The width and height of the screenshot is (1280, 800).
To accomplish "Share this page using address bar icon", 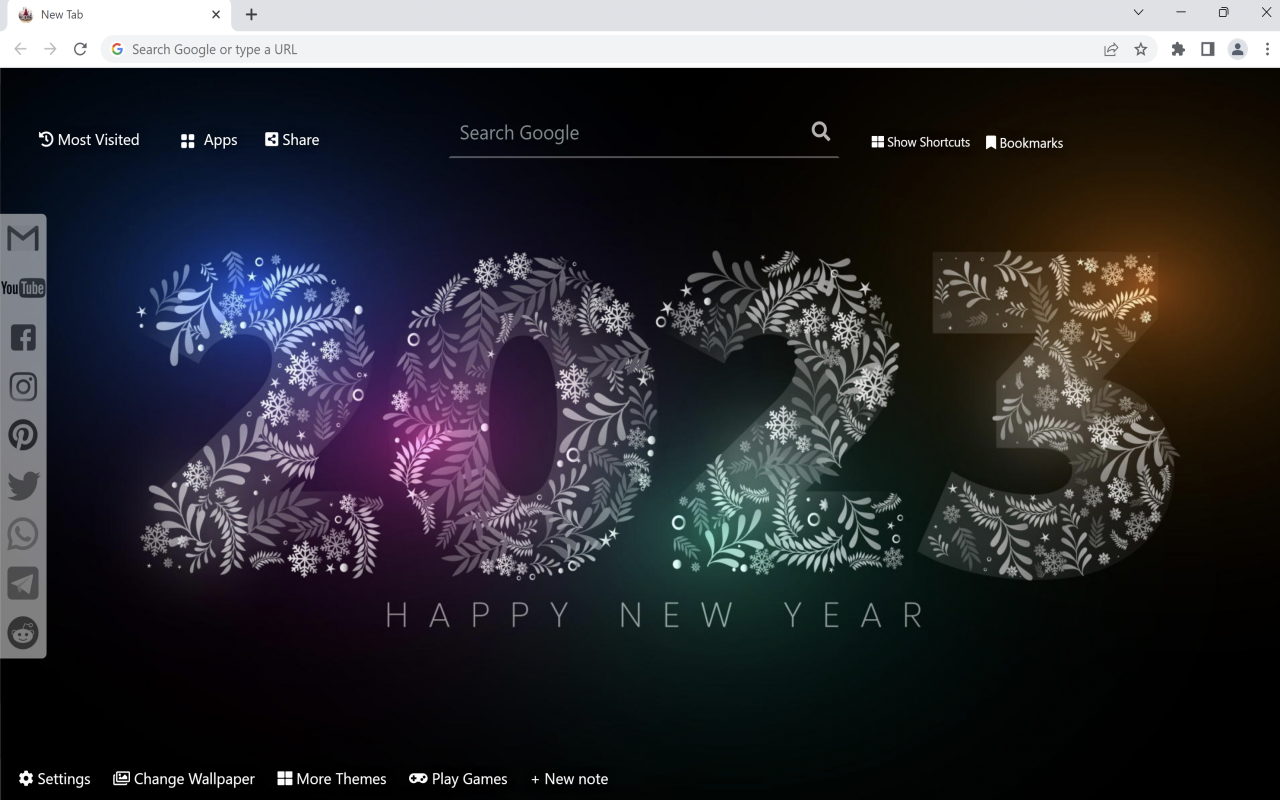I will click(1111, 49).
